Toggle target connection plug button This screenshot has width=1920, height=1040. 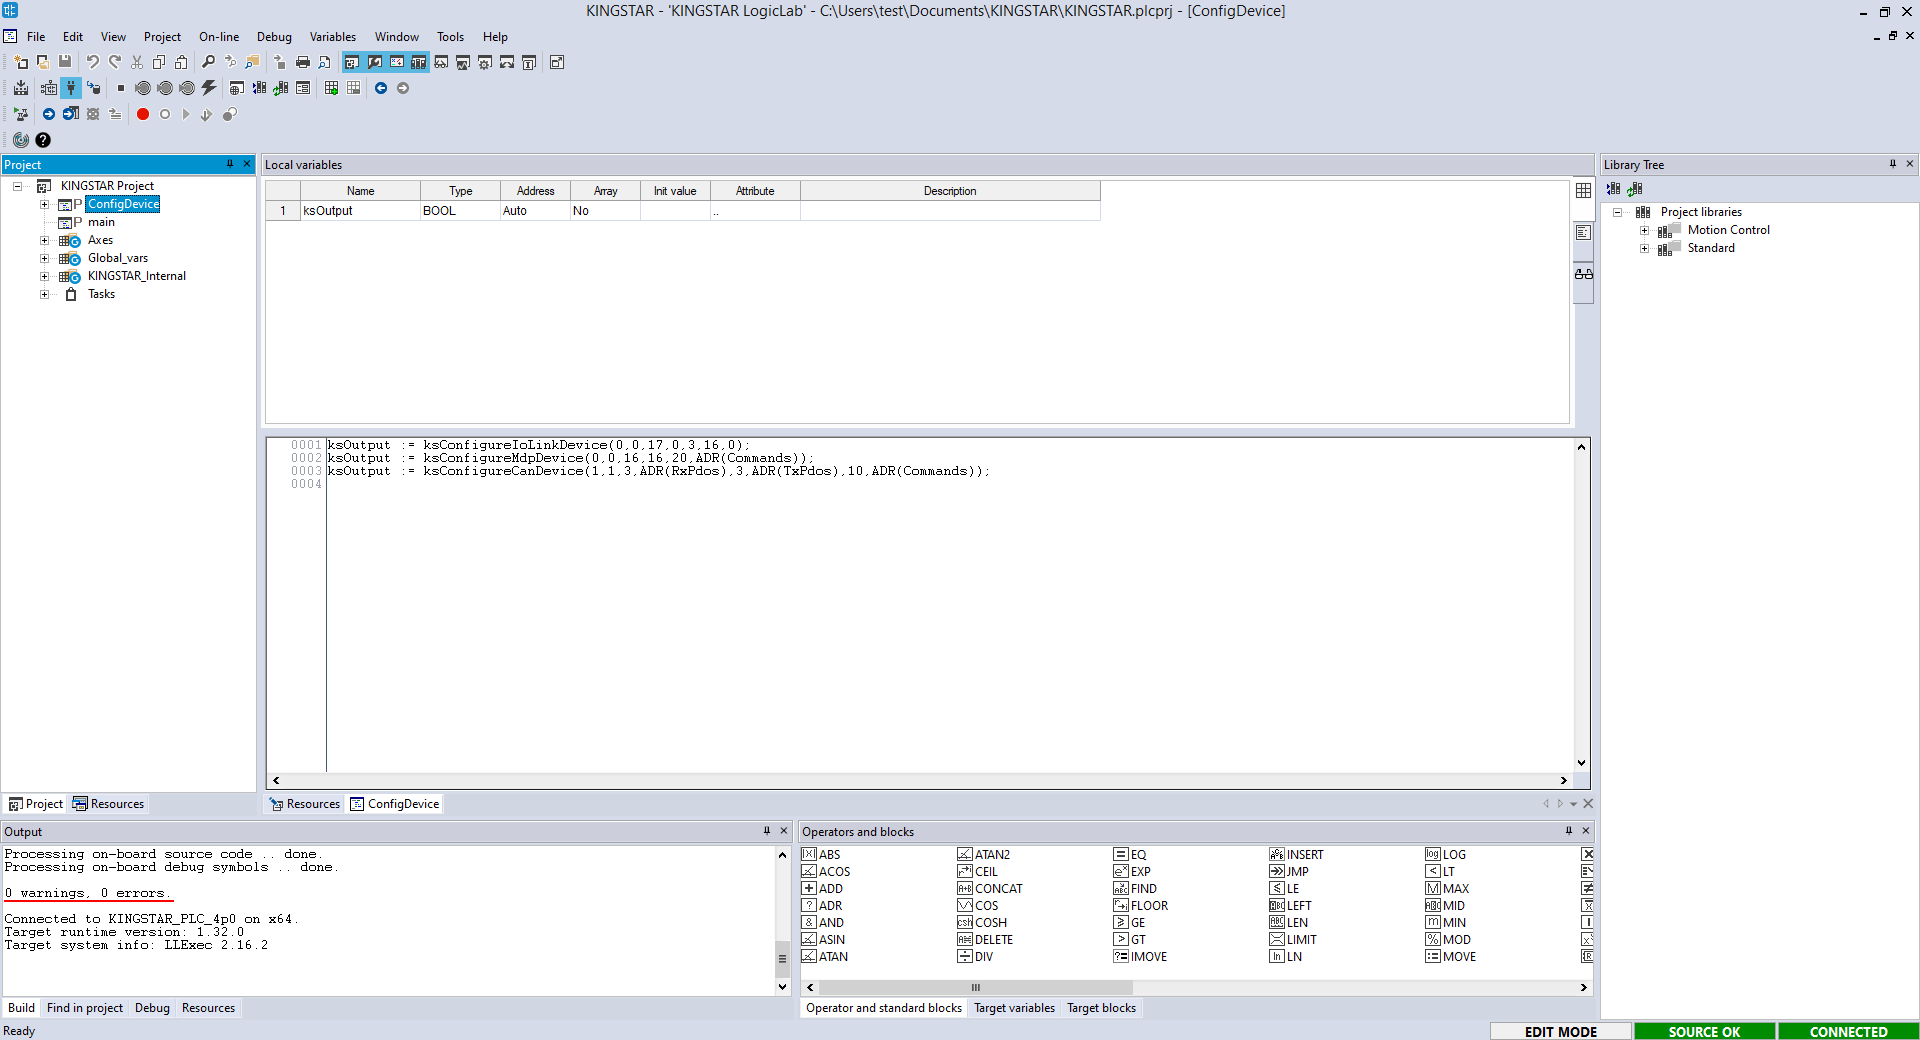pos(71,88)
